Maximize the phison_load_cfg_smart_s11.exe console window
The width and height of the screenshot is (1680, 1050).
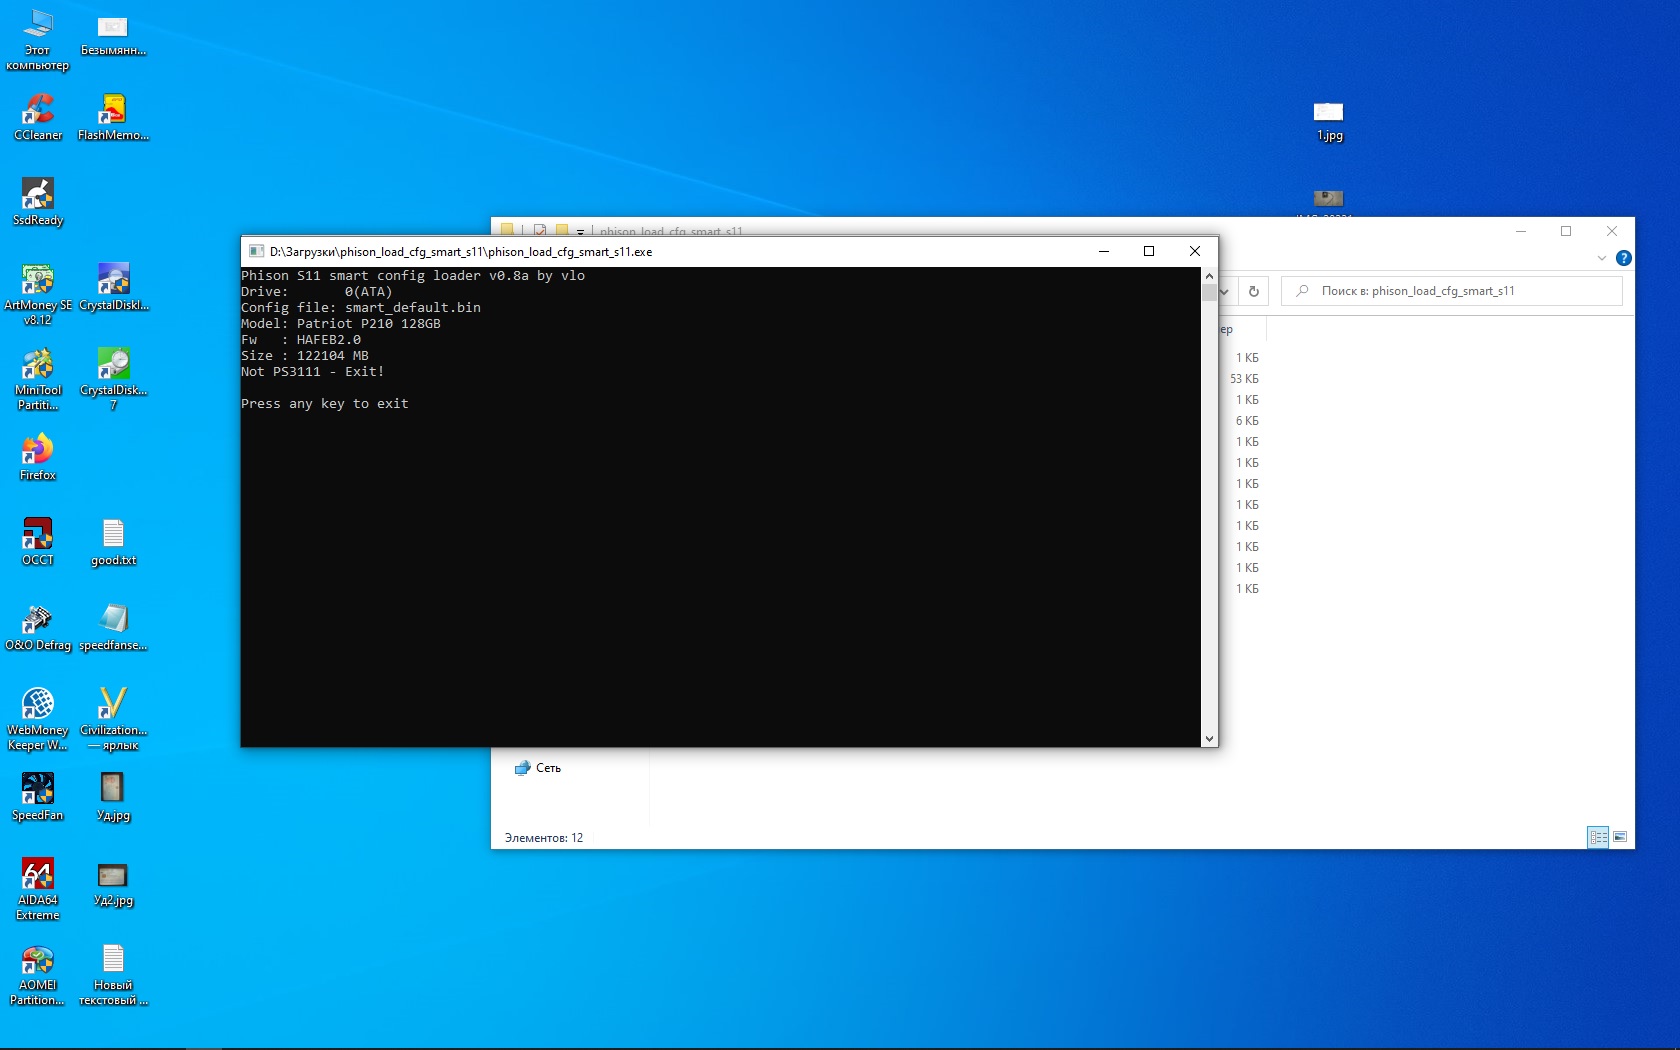1149,252
